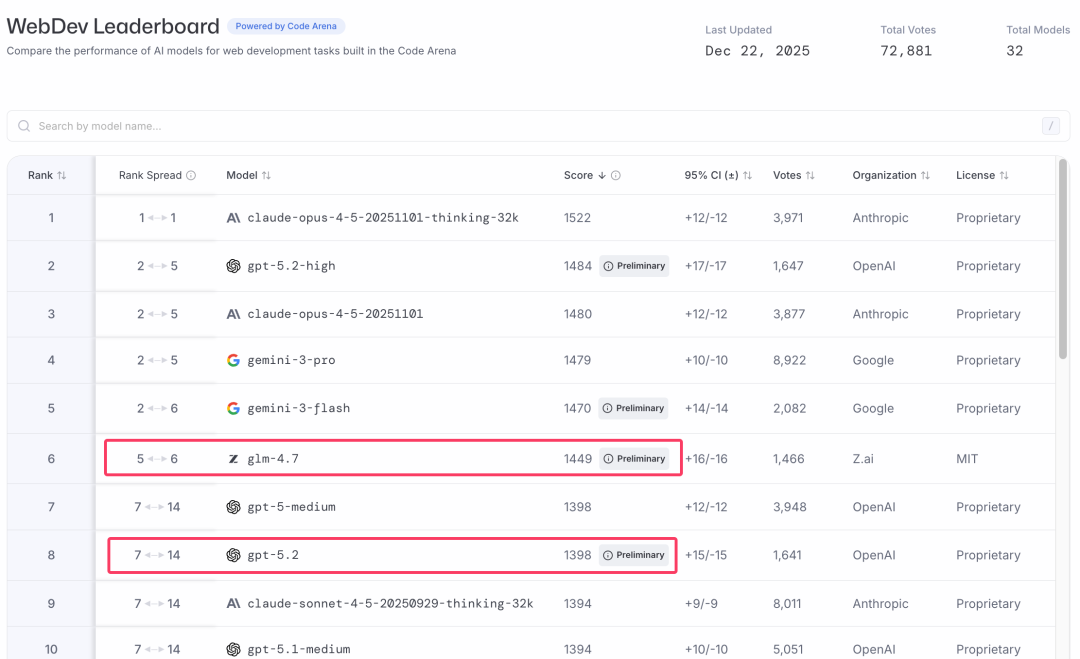Click the Organization column header label
1080x659 pixels.
point(884,176)
